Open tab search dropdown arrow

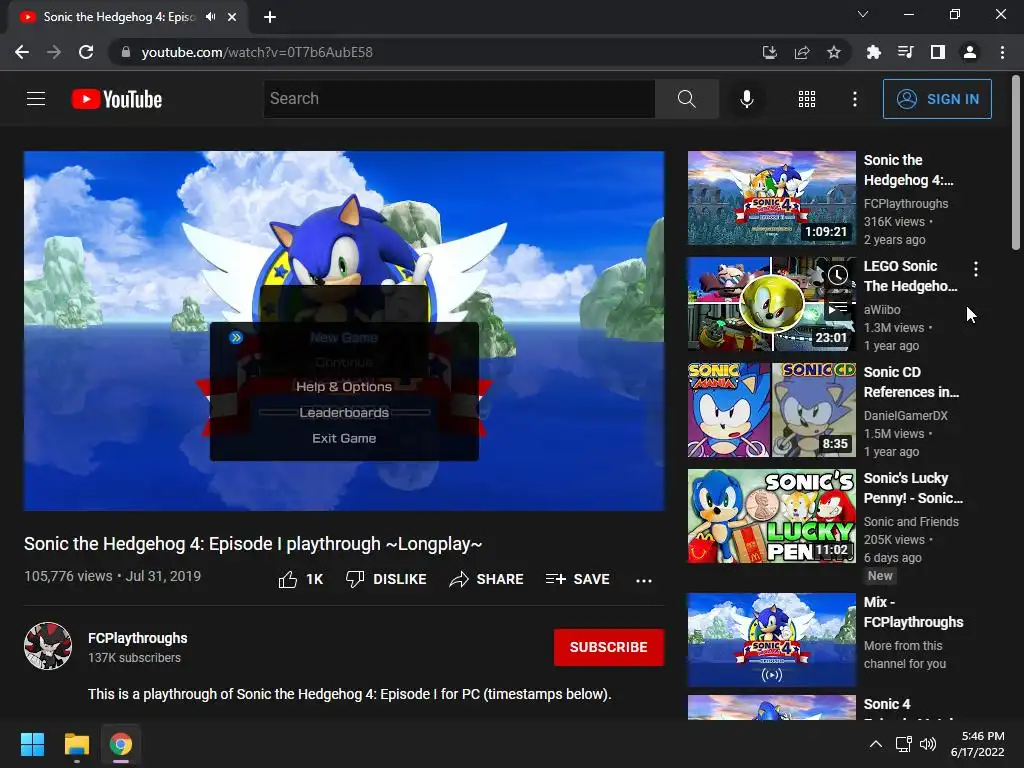(863, 14)
